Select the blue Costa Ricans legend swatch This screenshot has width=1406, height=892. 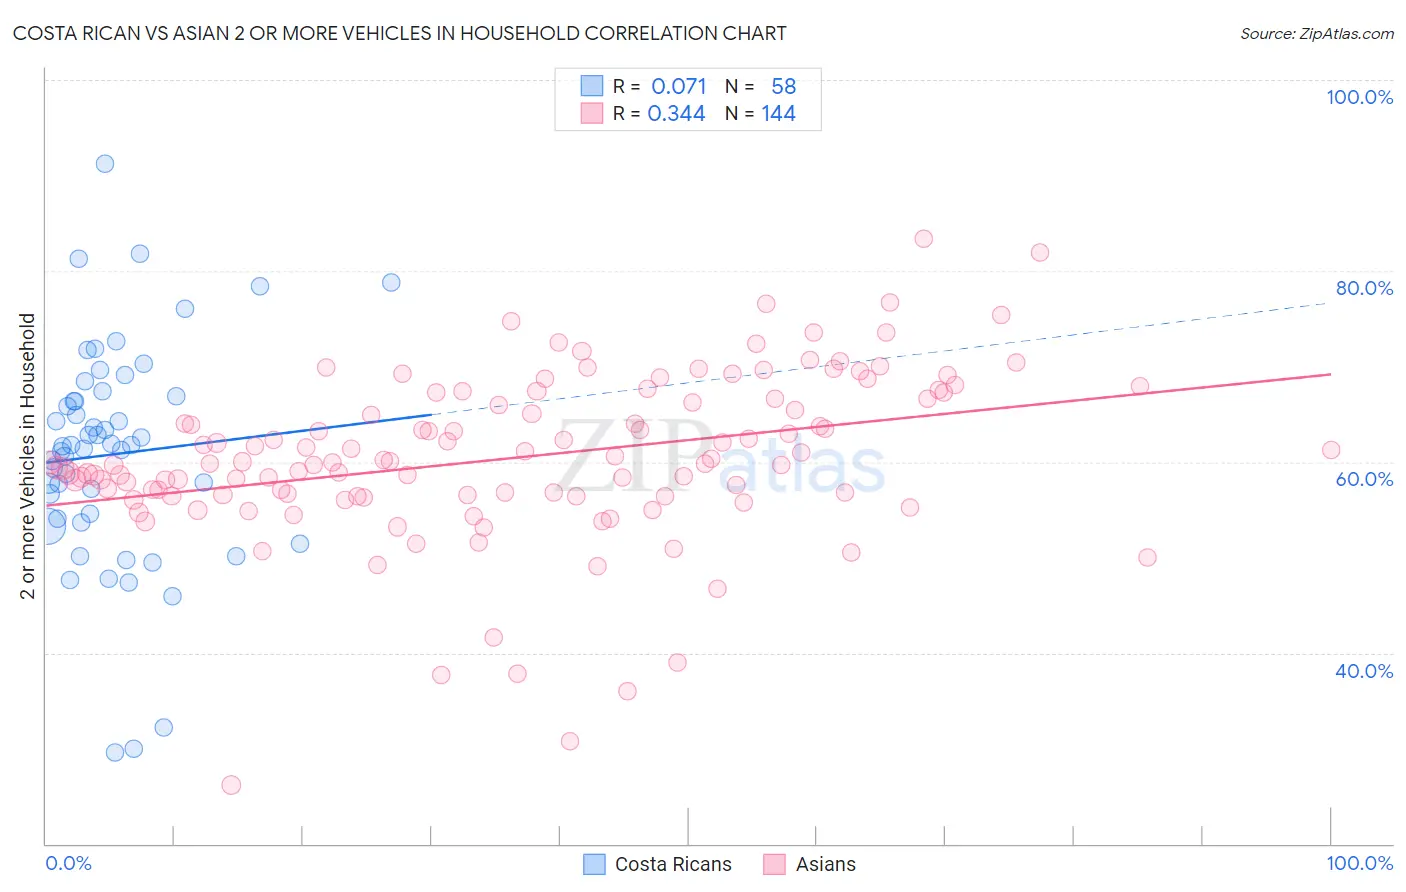(x=594, y=864)
